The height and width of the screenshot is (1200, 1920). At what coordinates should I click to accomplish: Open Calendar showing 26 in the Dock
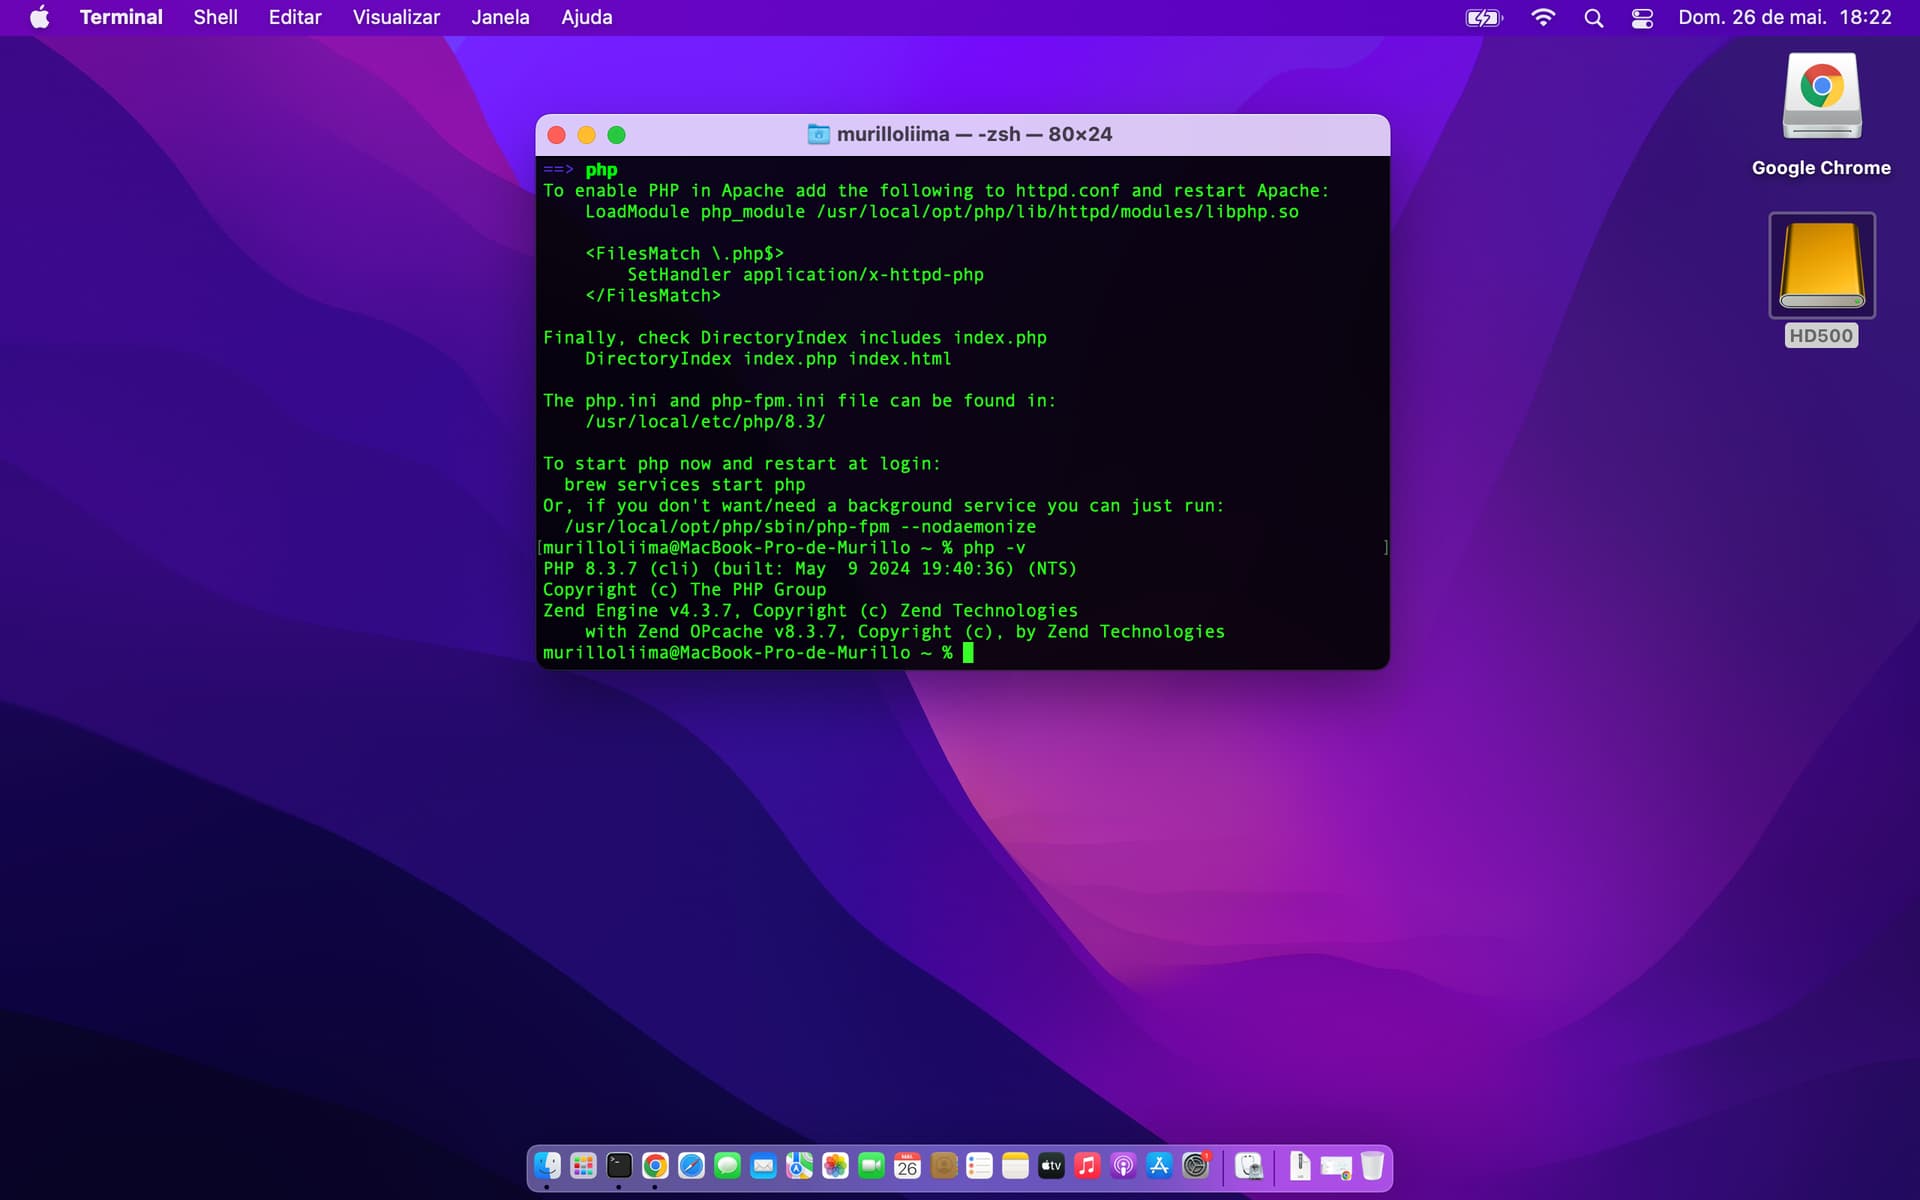click(x=907, y=1166)
